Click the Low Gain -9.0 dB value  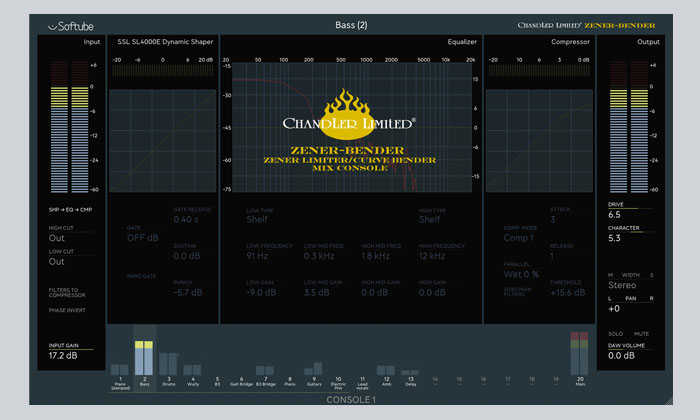coord(261,293)
